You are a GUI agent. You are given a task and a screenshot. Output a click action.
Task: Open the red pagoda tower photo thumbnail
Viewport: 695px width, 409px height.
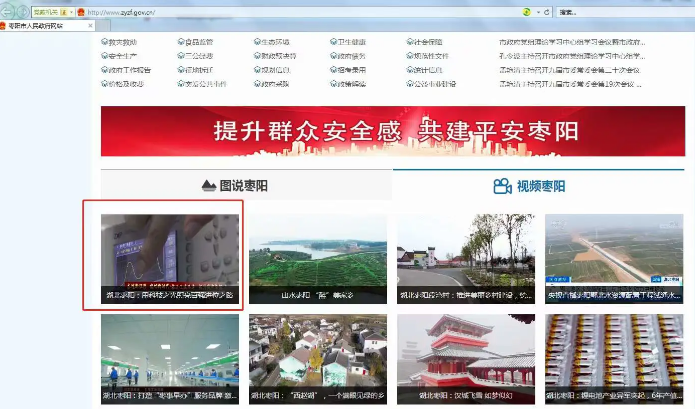[x=465, y=358]
